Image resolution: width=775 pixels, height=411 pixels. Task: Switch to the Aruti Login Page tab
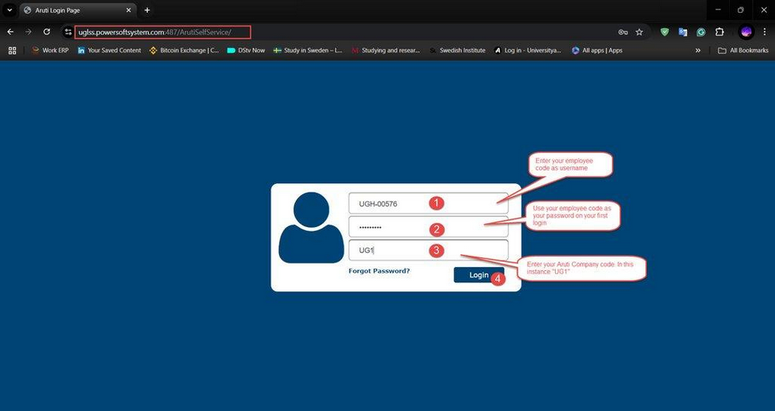70,10
